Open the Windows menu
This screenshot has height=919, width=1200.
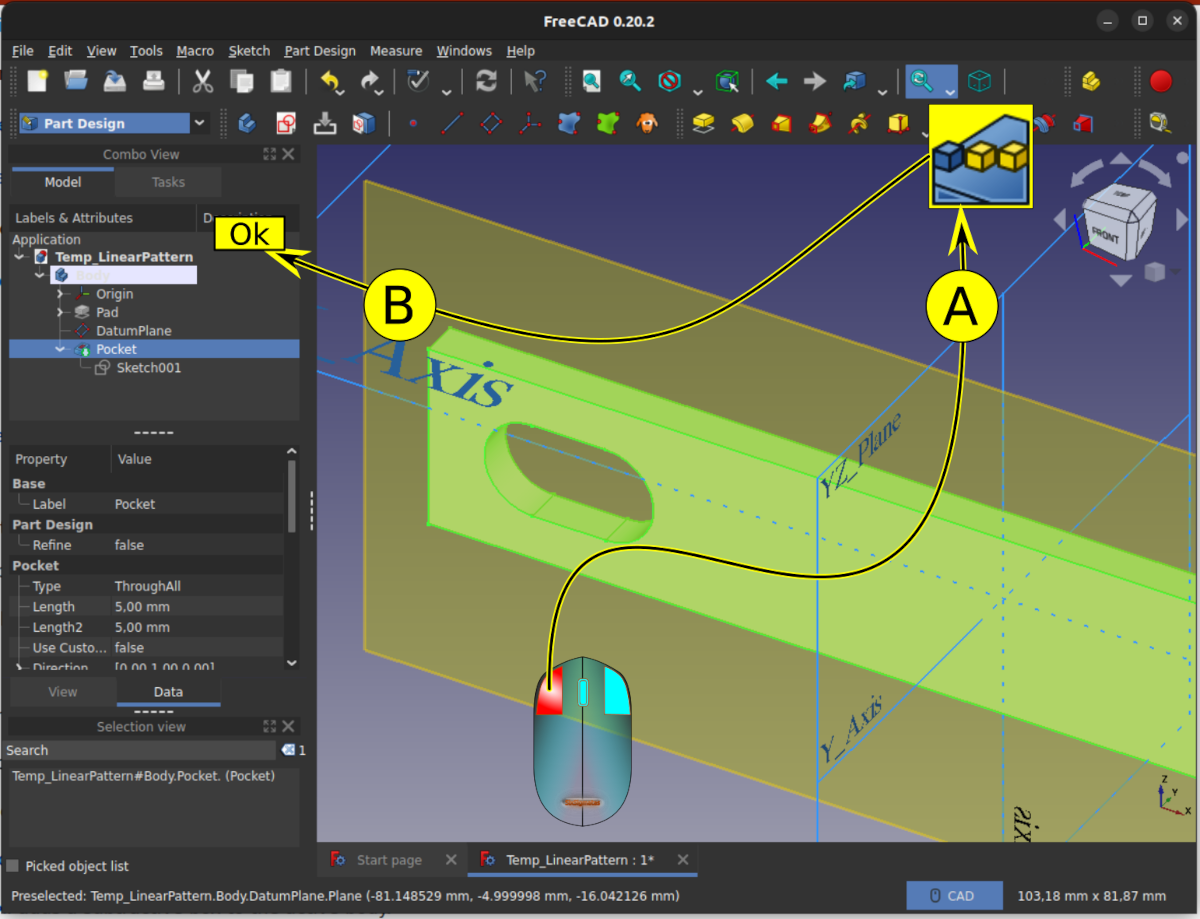click(464, 51)
